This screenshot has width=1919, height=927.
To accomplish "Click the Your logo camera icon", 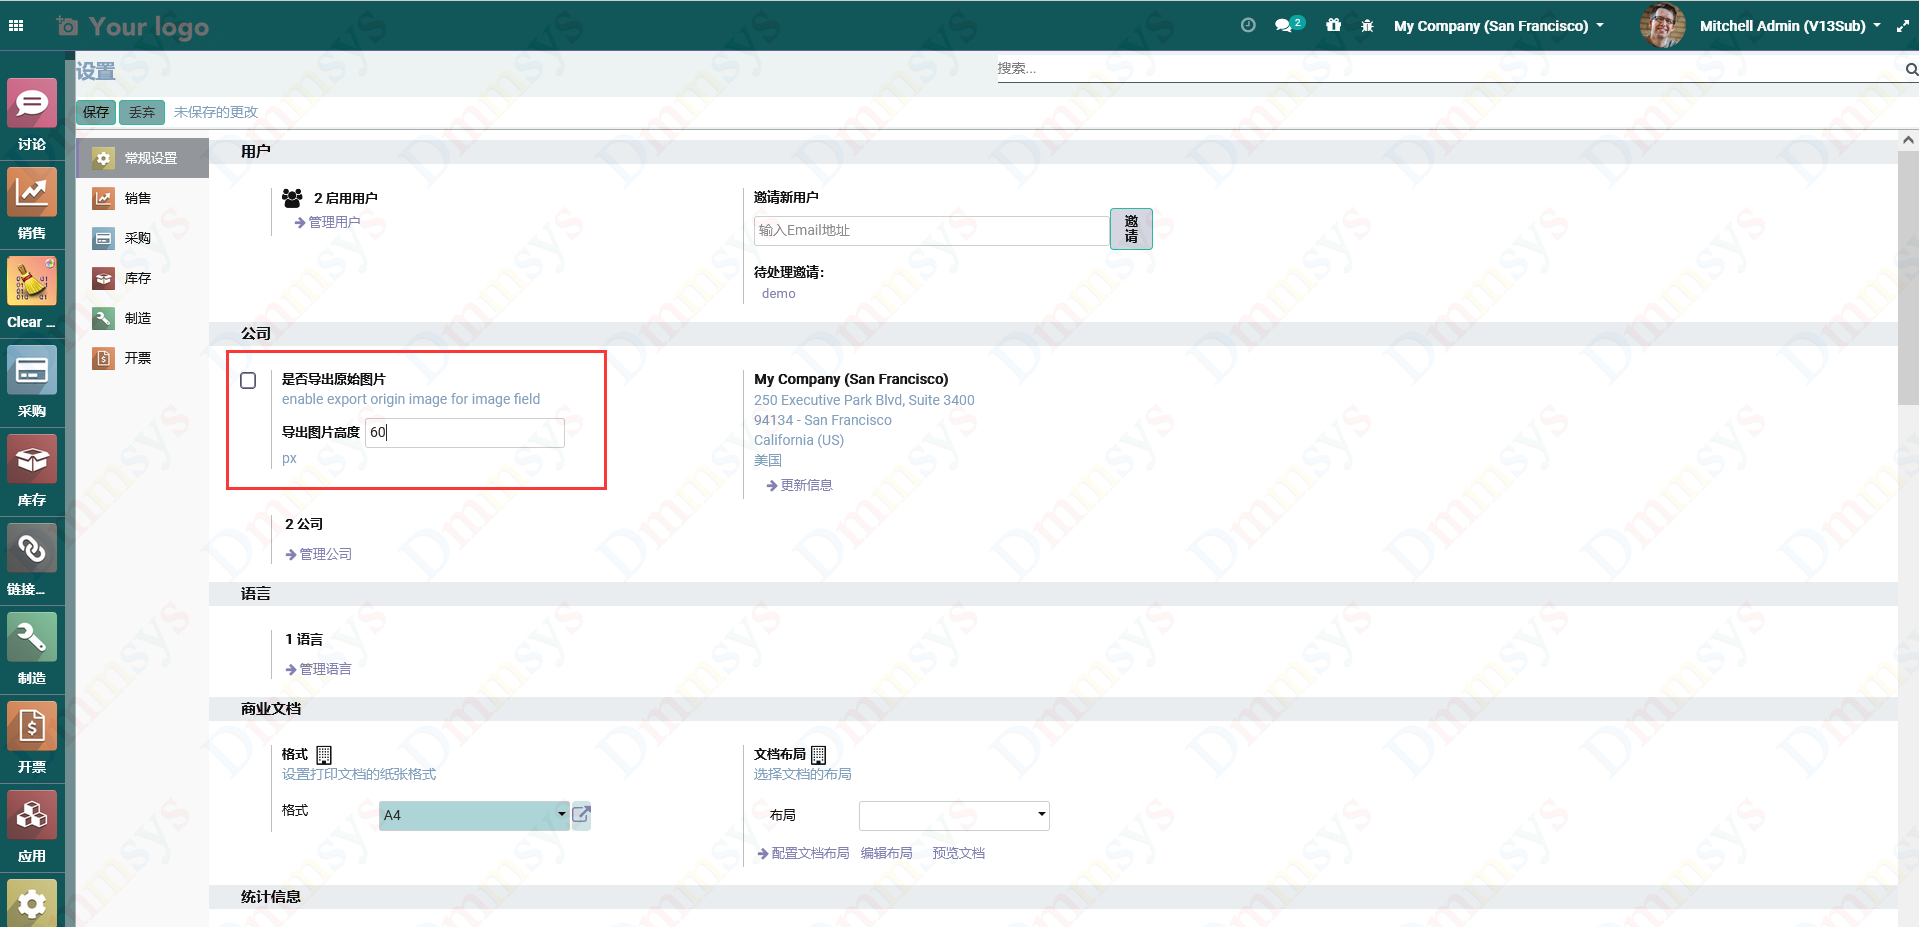I will coord(67,26).
